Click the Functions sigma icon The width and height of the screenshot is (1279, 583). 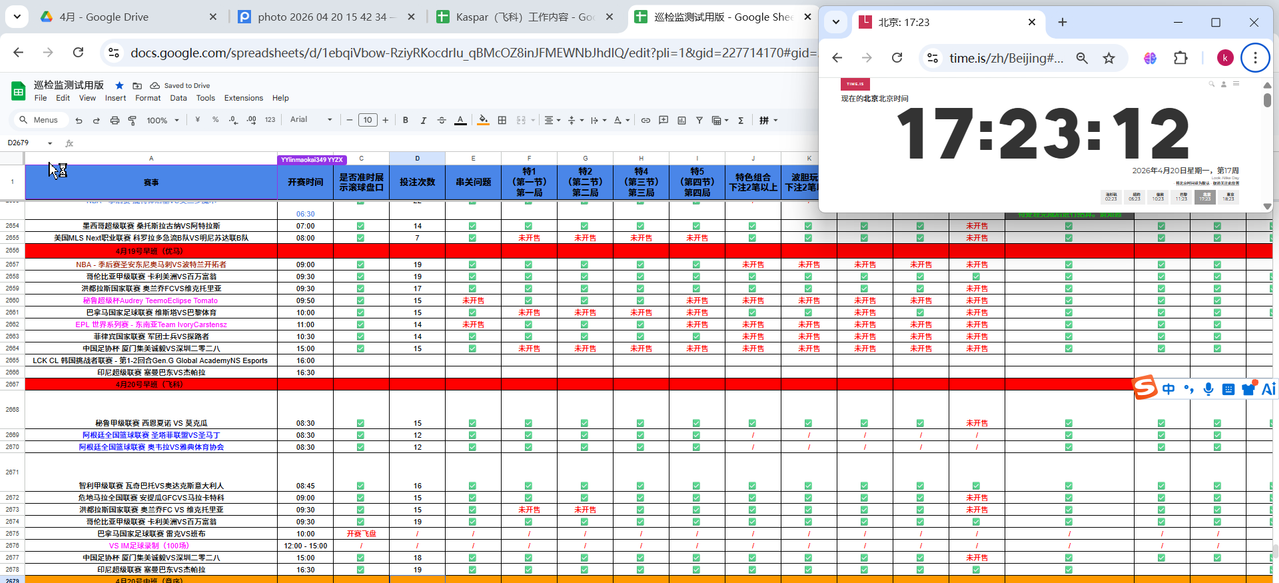(x=740, y=120)
